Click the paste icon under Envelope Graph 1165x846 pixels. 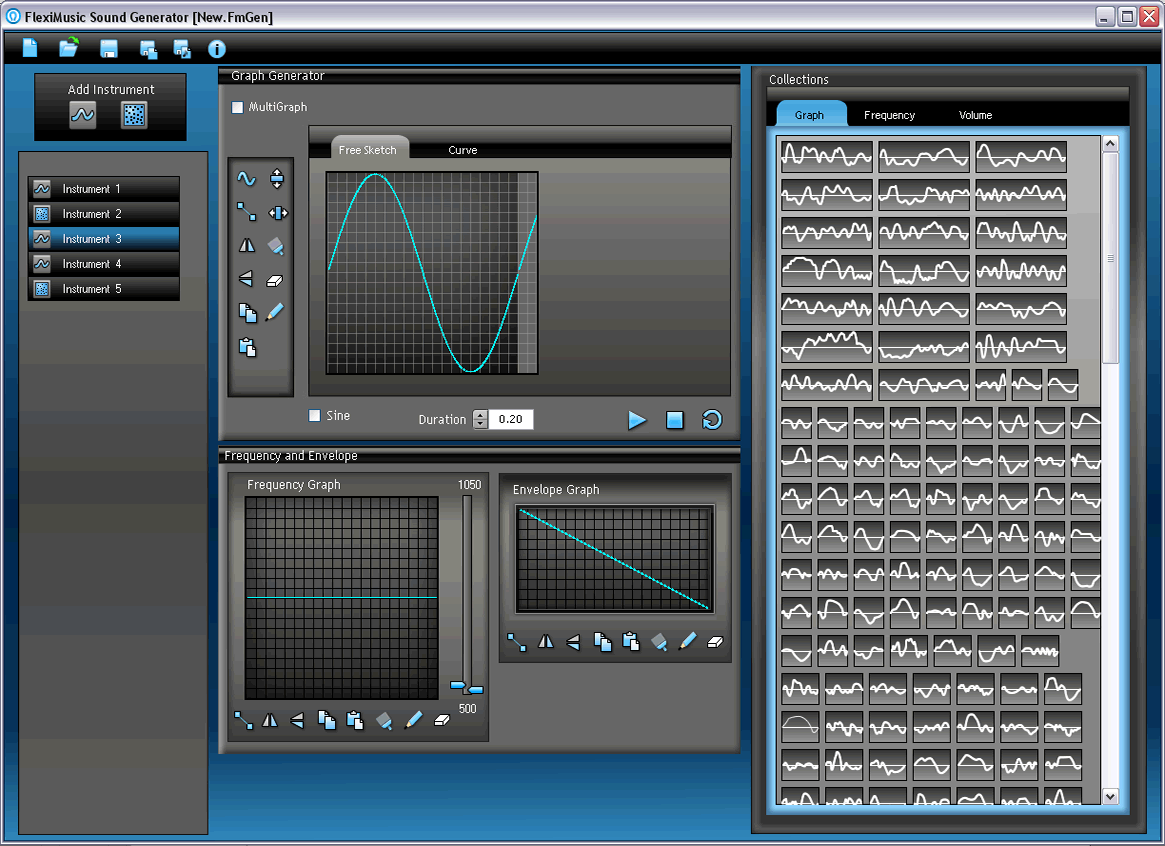tap(631, 642)
